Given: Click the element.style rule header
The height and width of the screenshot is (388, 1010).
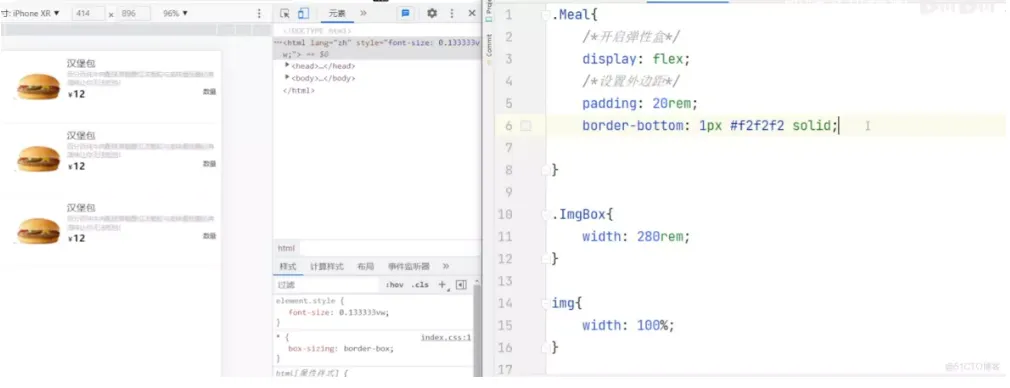Looking at the screenshot, I should [x=310, y=300].
